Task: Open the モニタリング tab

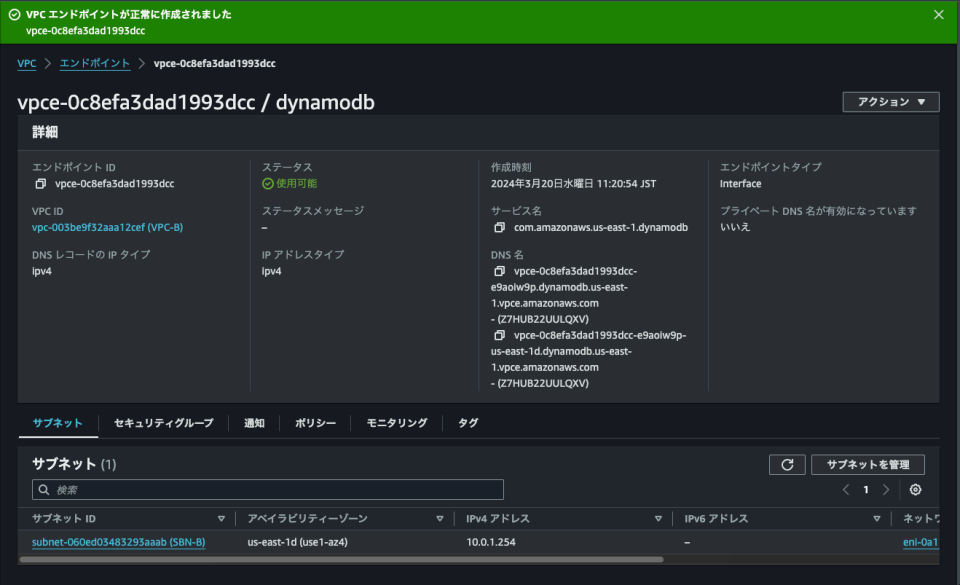Action: click(x=395, y=422)
